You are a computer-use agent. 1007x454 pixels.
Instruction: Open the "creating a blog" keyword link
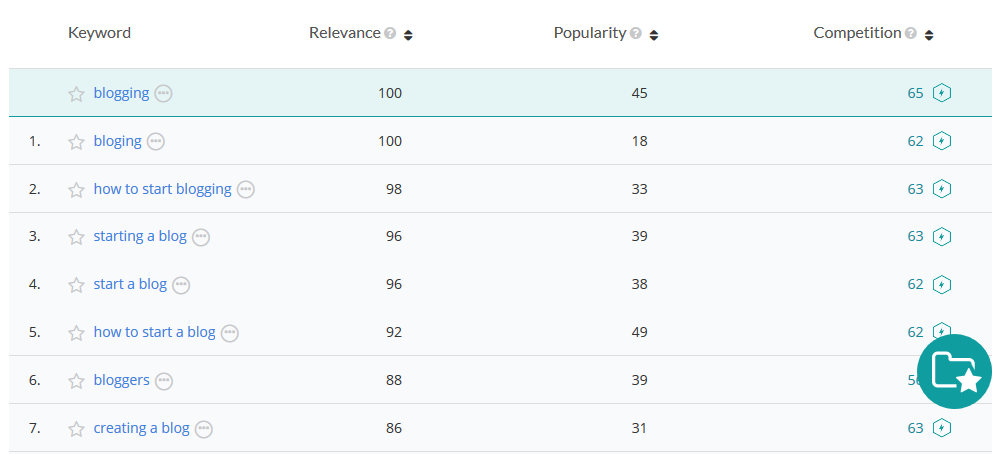pyautogui.click(x=141, y=428)
